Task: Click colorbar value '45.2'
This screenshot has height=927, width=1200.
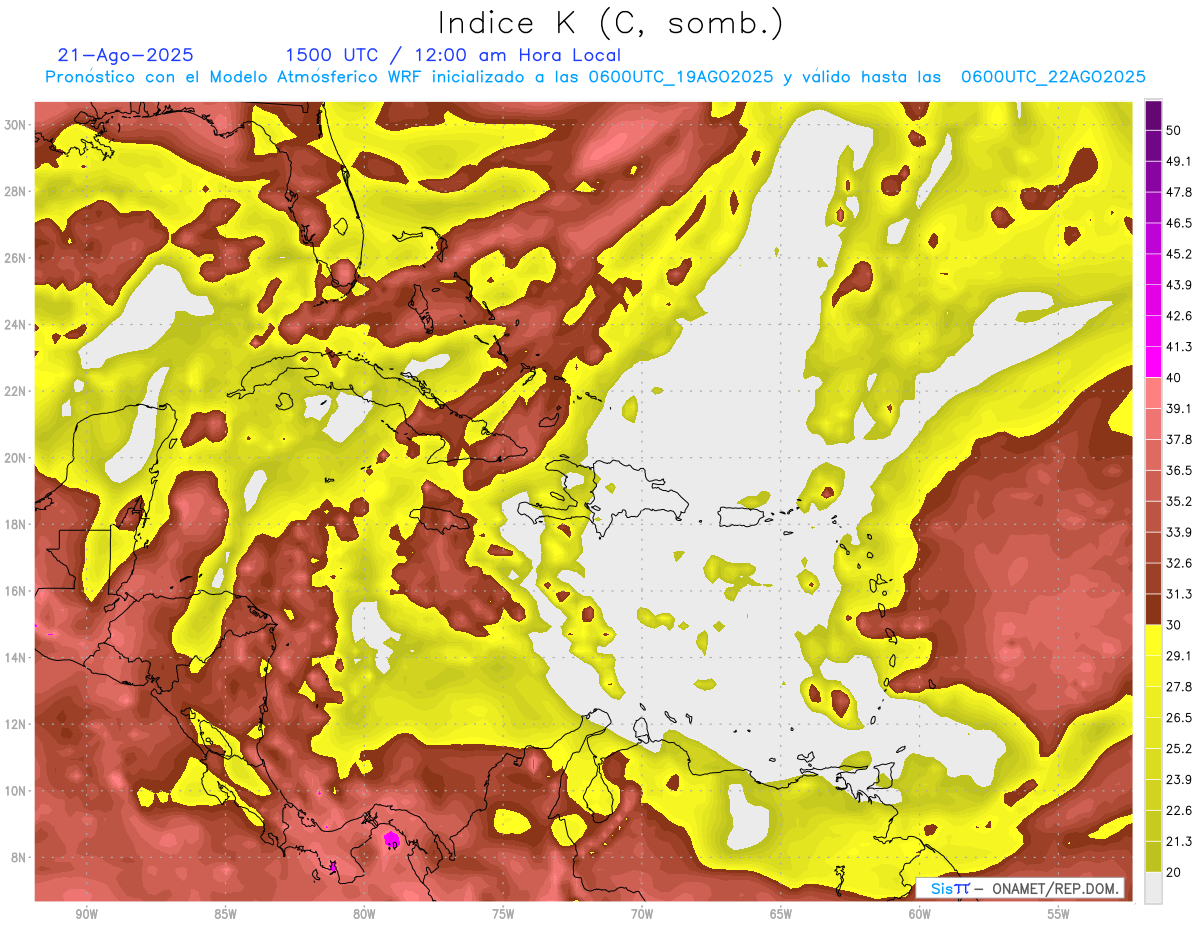Action: [x=1179, y=254]
